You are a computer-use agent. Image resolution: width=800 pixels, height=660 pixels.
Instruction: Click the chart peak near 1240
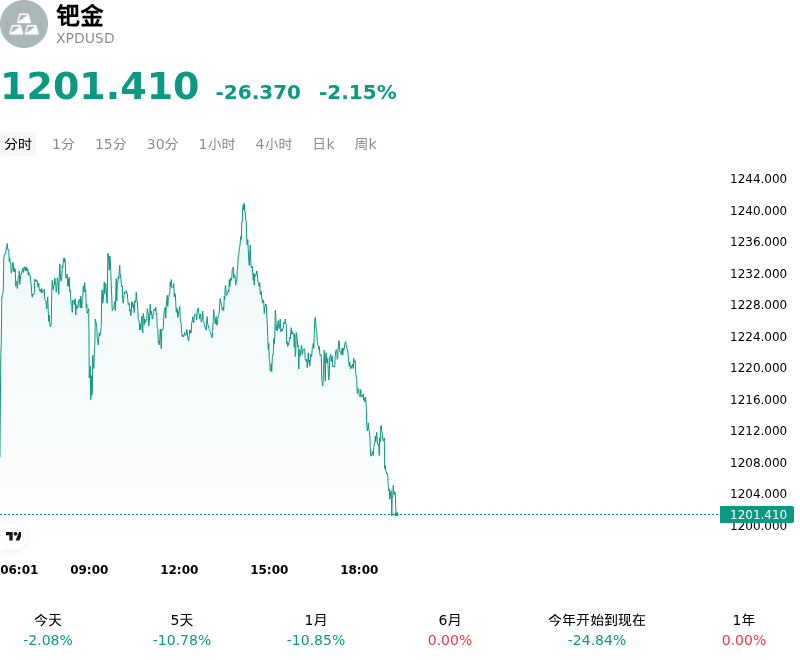(244, 205)
